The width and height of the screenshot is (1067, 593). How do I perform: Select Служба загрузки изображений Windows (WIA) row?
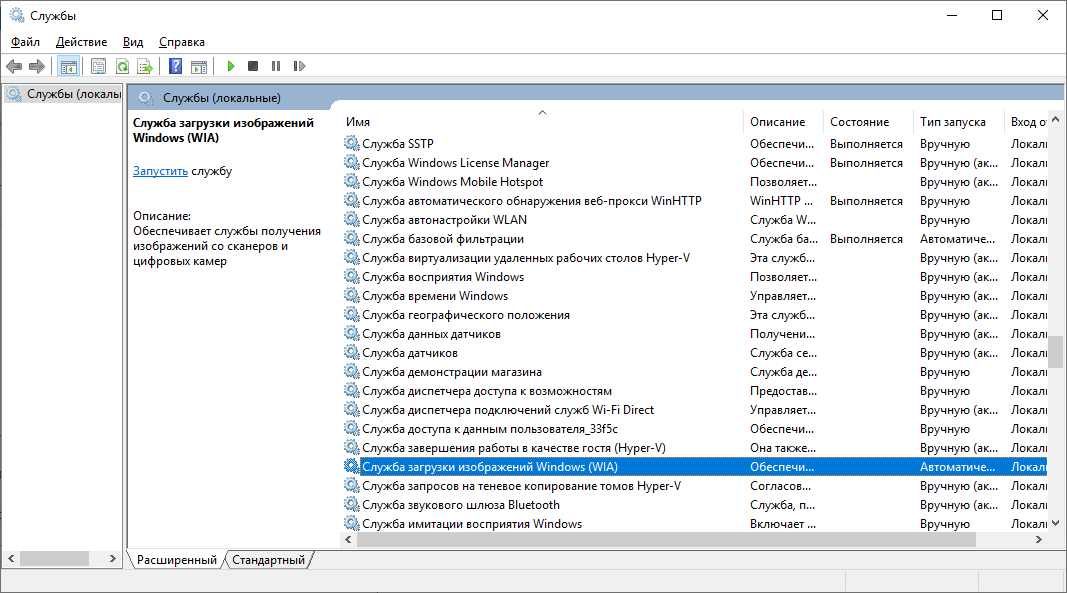(x=695, y=466)
